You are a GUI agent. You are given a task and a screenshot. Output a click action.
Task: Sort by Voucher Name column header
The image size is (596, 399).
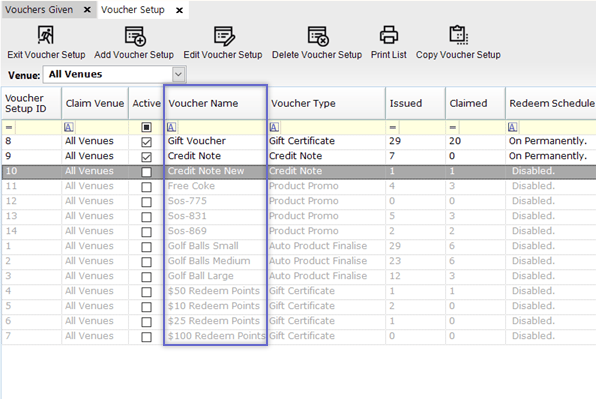[215, 103]
